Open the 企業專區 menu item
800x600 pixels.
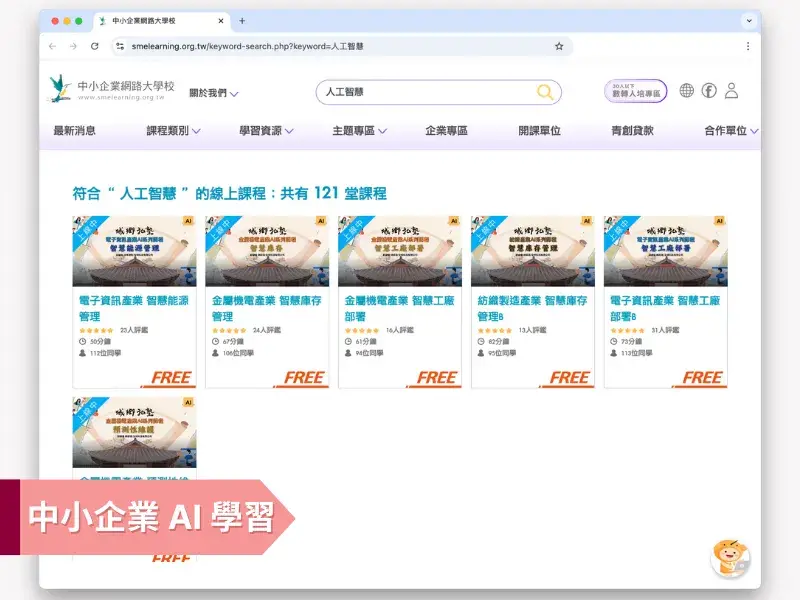coord(446,131)
